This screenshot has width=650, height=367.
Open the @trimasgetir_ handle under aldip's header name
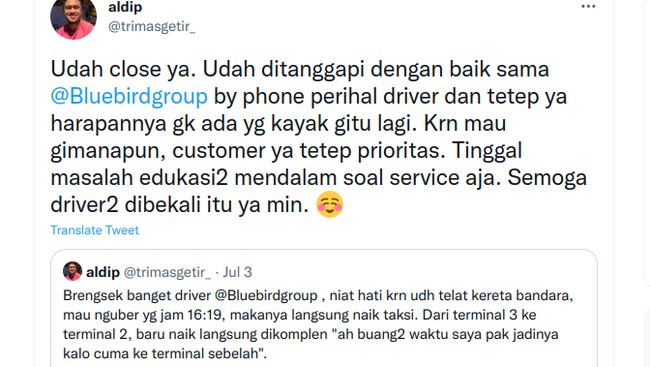(151, 27)
